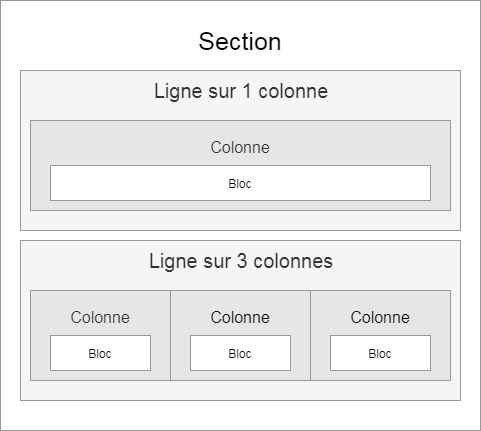Image resolution: width=481 pixels, height=431 pixels.
Task: Select the middle Bloc box in three-column row
Action: tap(240, 353)
